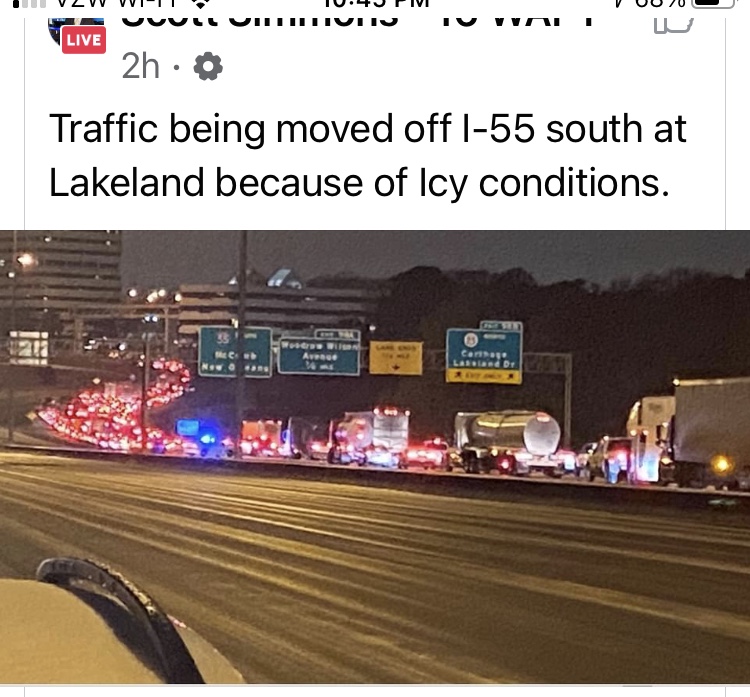Tap the 'VZW Wi-Fi' carrier label
This screenshot has height=697, width=750.
click(x=119, y=4)
